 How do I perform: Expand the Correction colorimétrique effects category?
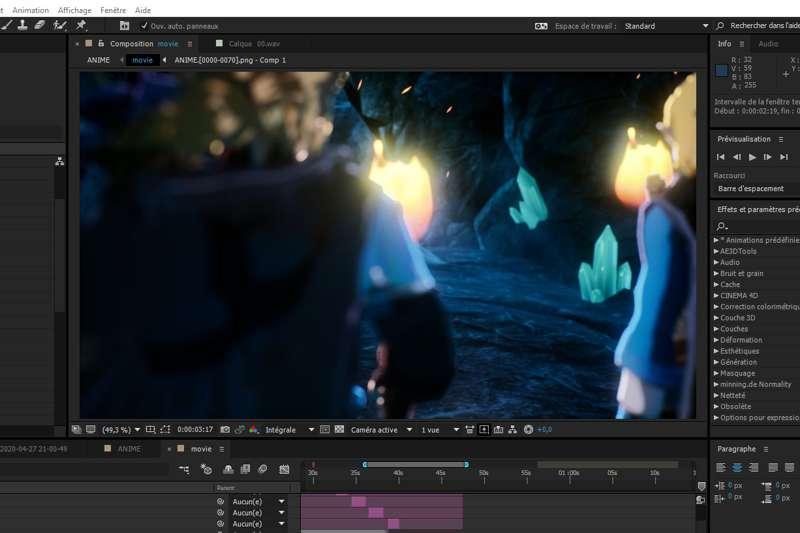click(716, 307)
